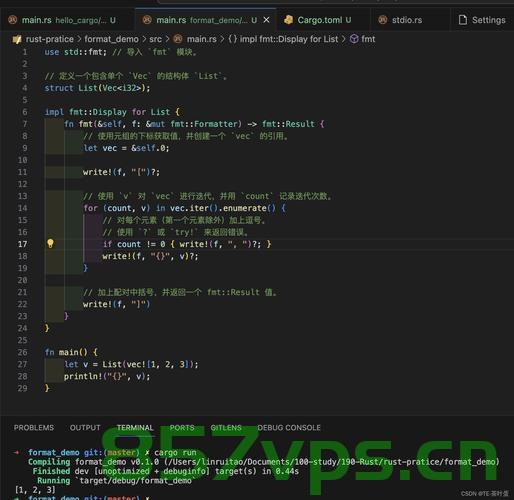Click rust-pratice folder icon in breadcrumb

(17, 39)
